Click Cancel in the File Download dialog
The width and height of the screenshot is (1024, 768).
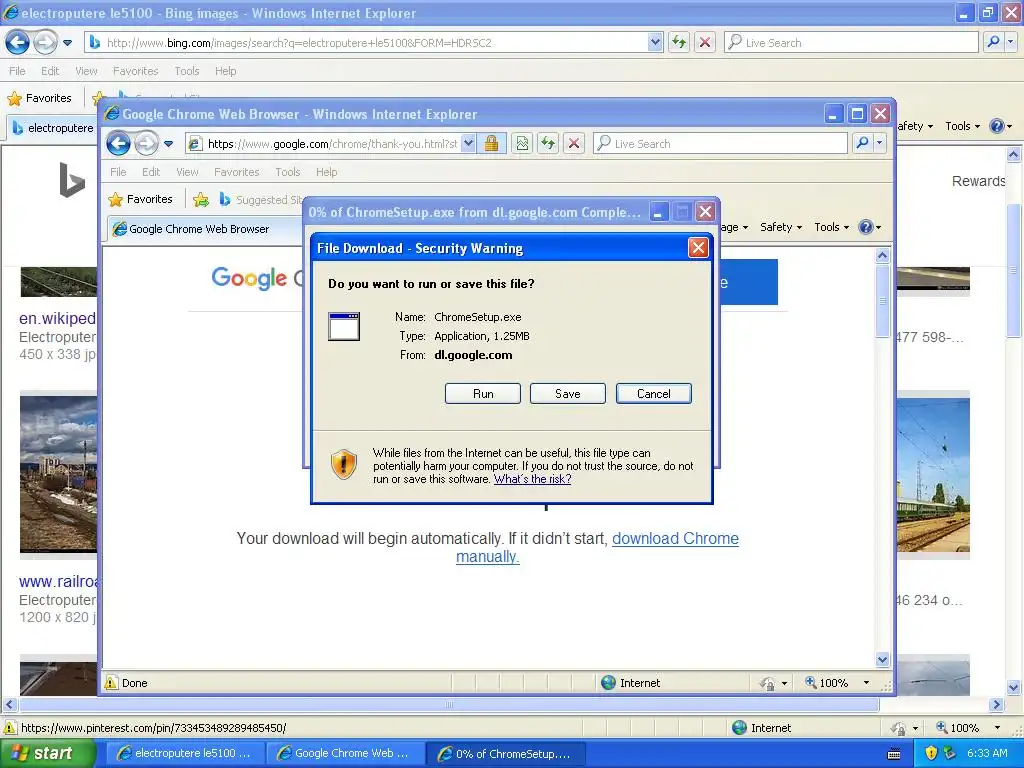[654, 394]
